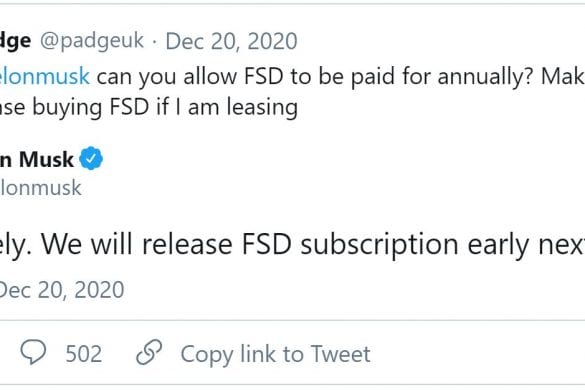Select the Copy link to Tweet label
The height and width of the screenshot is (390, 585).
(x=275, y=354)
